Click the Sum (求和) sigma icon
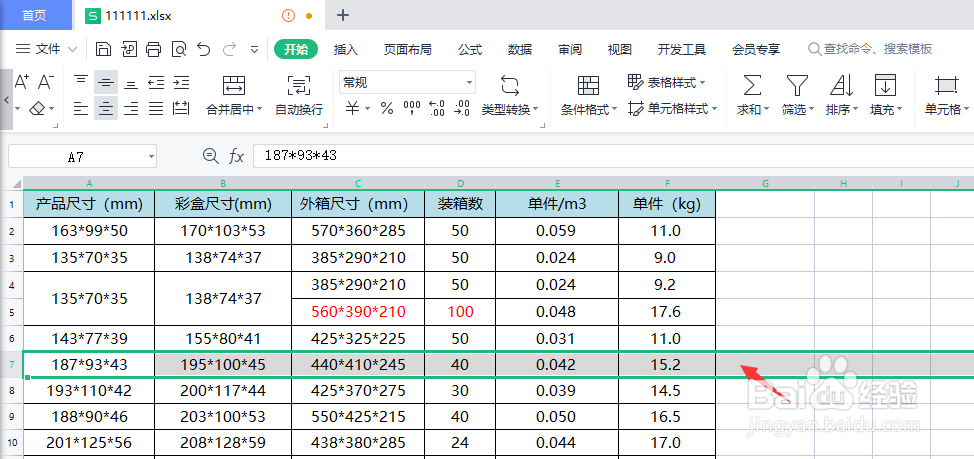This screenshot has height=459, width=974. pyautogui.click(x=753, y=84)
